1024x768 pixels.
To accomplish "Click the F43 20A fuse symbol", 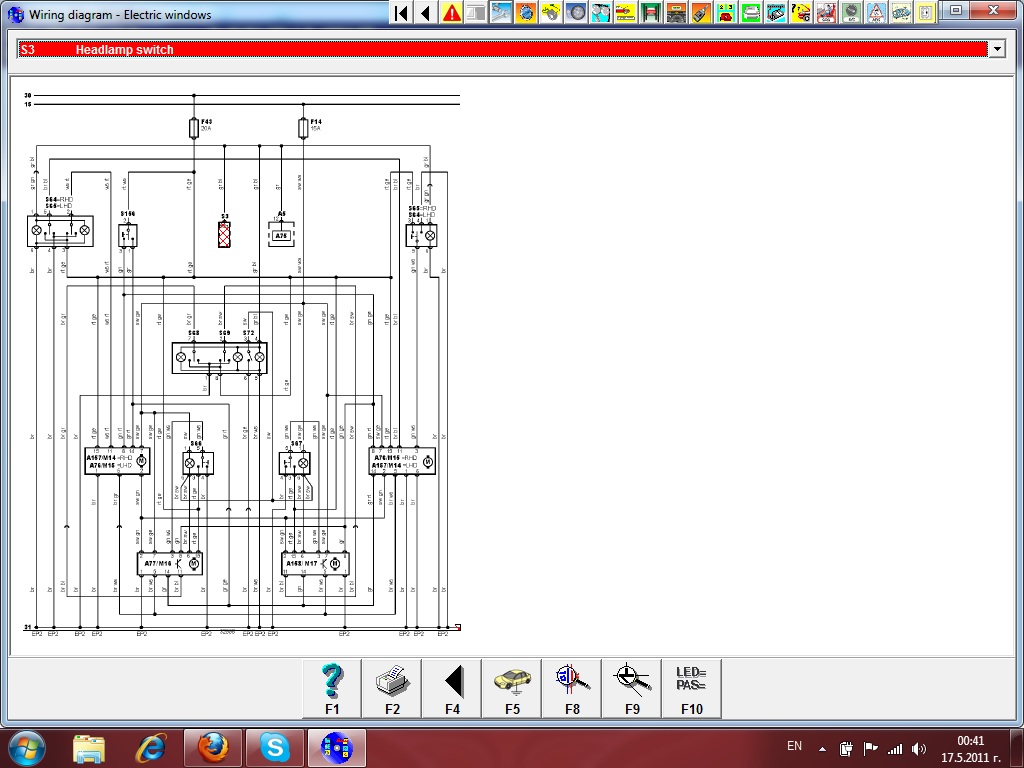I will pos(193,128).
